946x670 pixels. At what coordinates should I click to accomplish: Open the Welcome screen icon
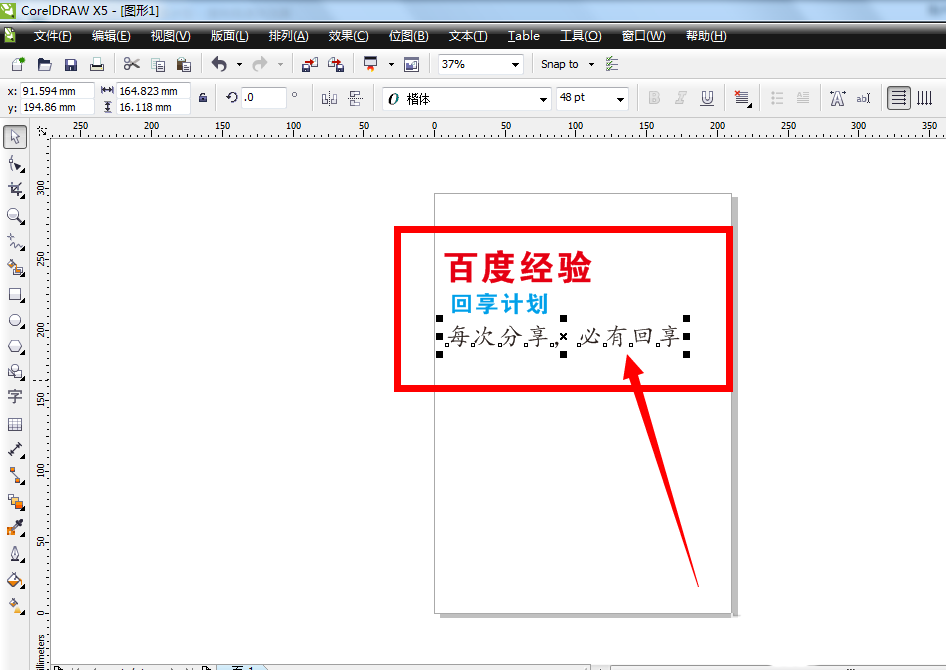[411, 64]
